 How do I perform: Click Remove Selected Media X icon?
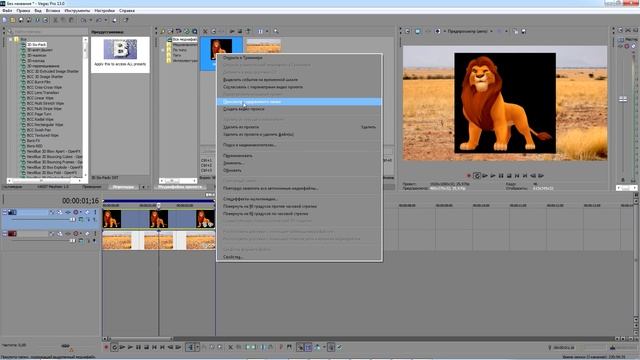pyautogui.click(x=205, y=31)
